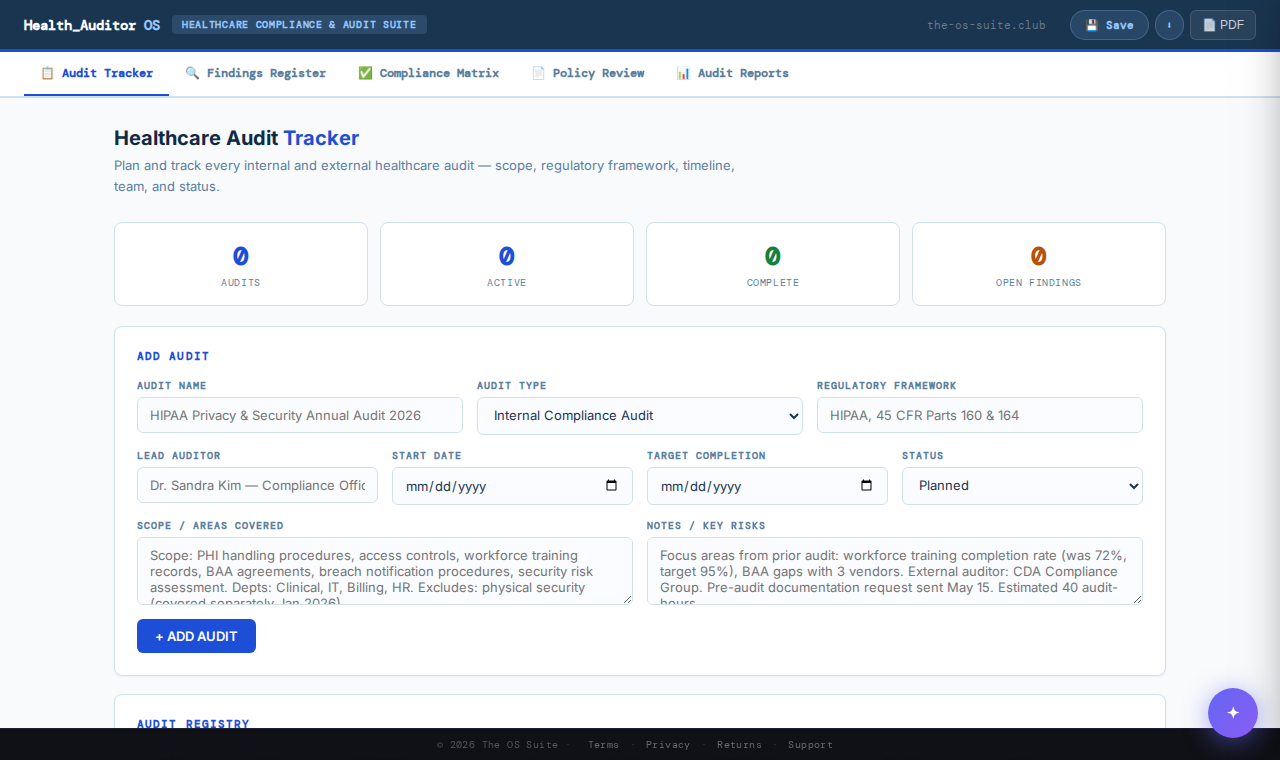1280x760 pixels.
Task: Open the Terms footer link
Action: tap(603, 745)
